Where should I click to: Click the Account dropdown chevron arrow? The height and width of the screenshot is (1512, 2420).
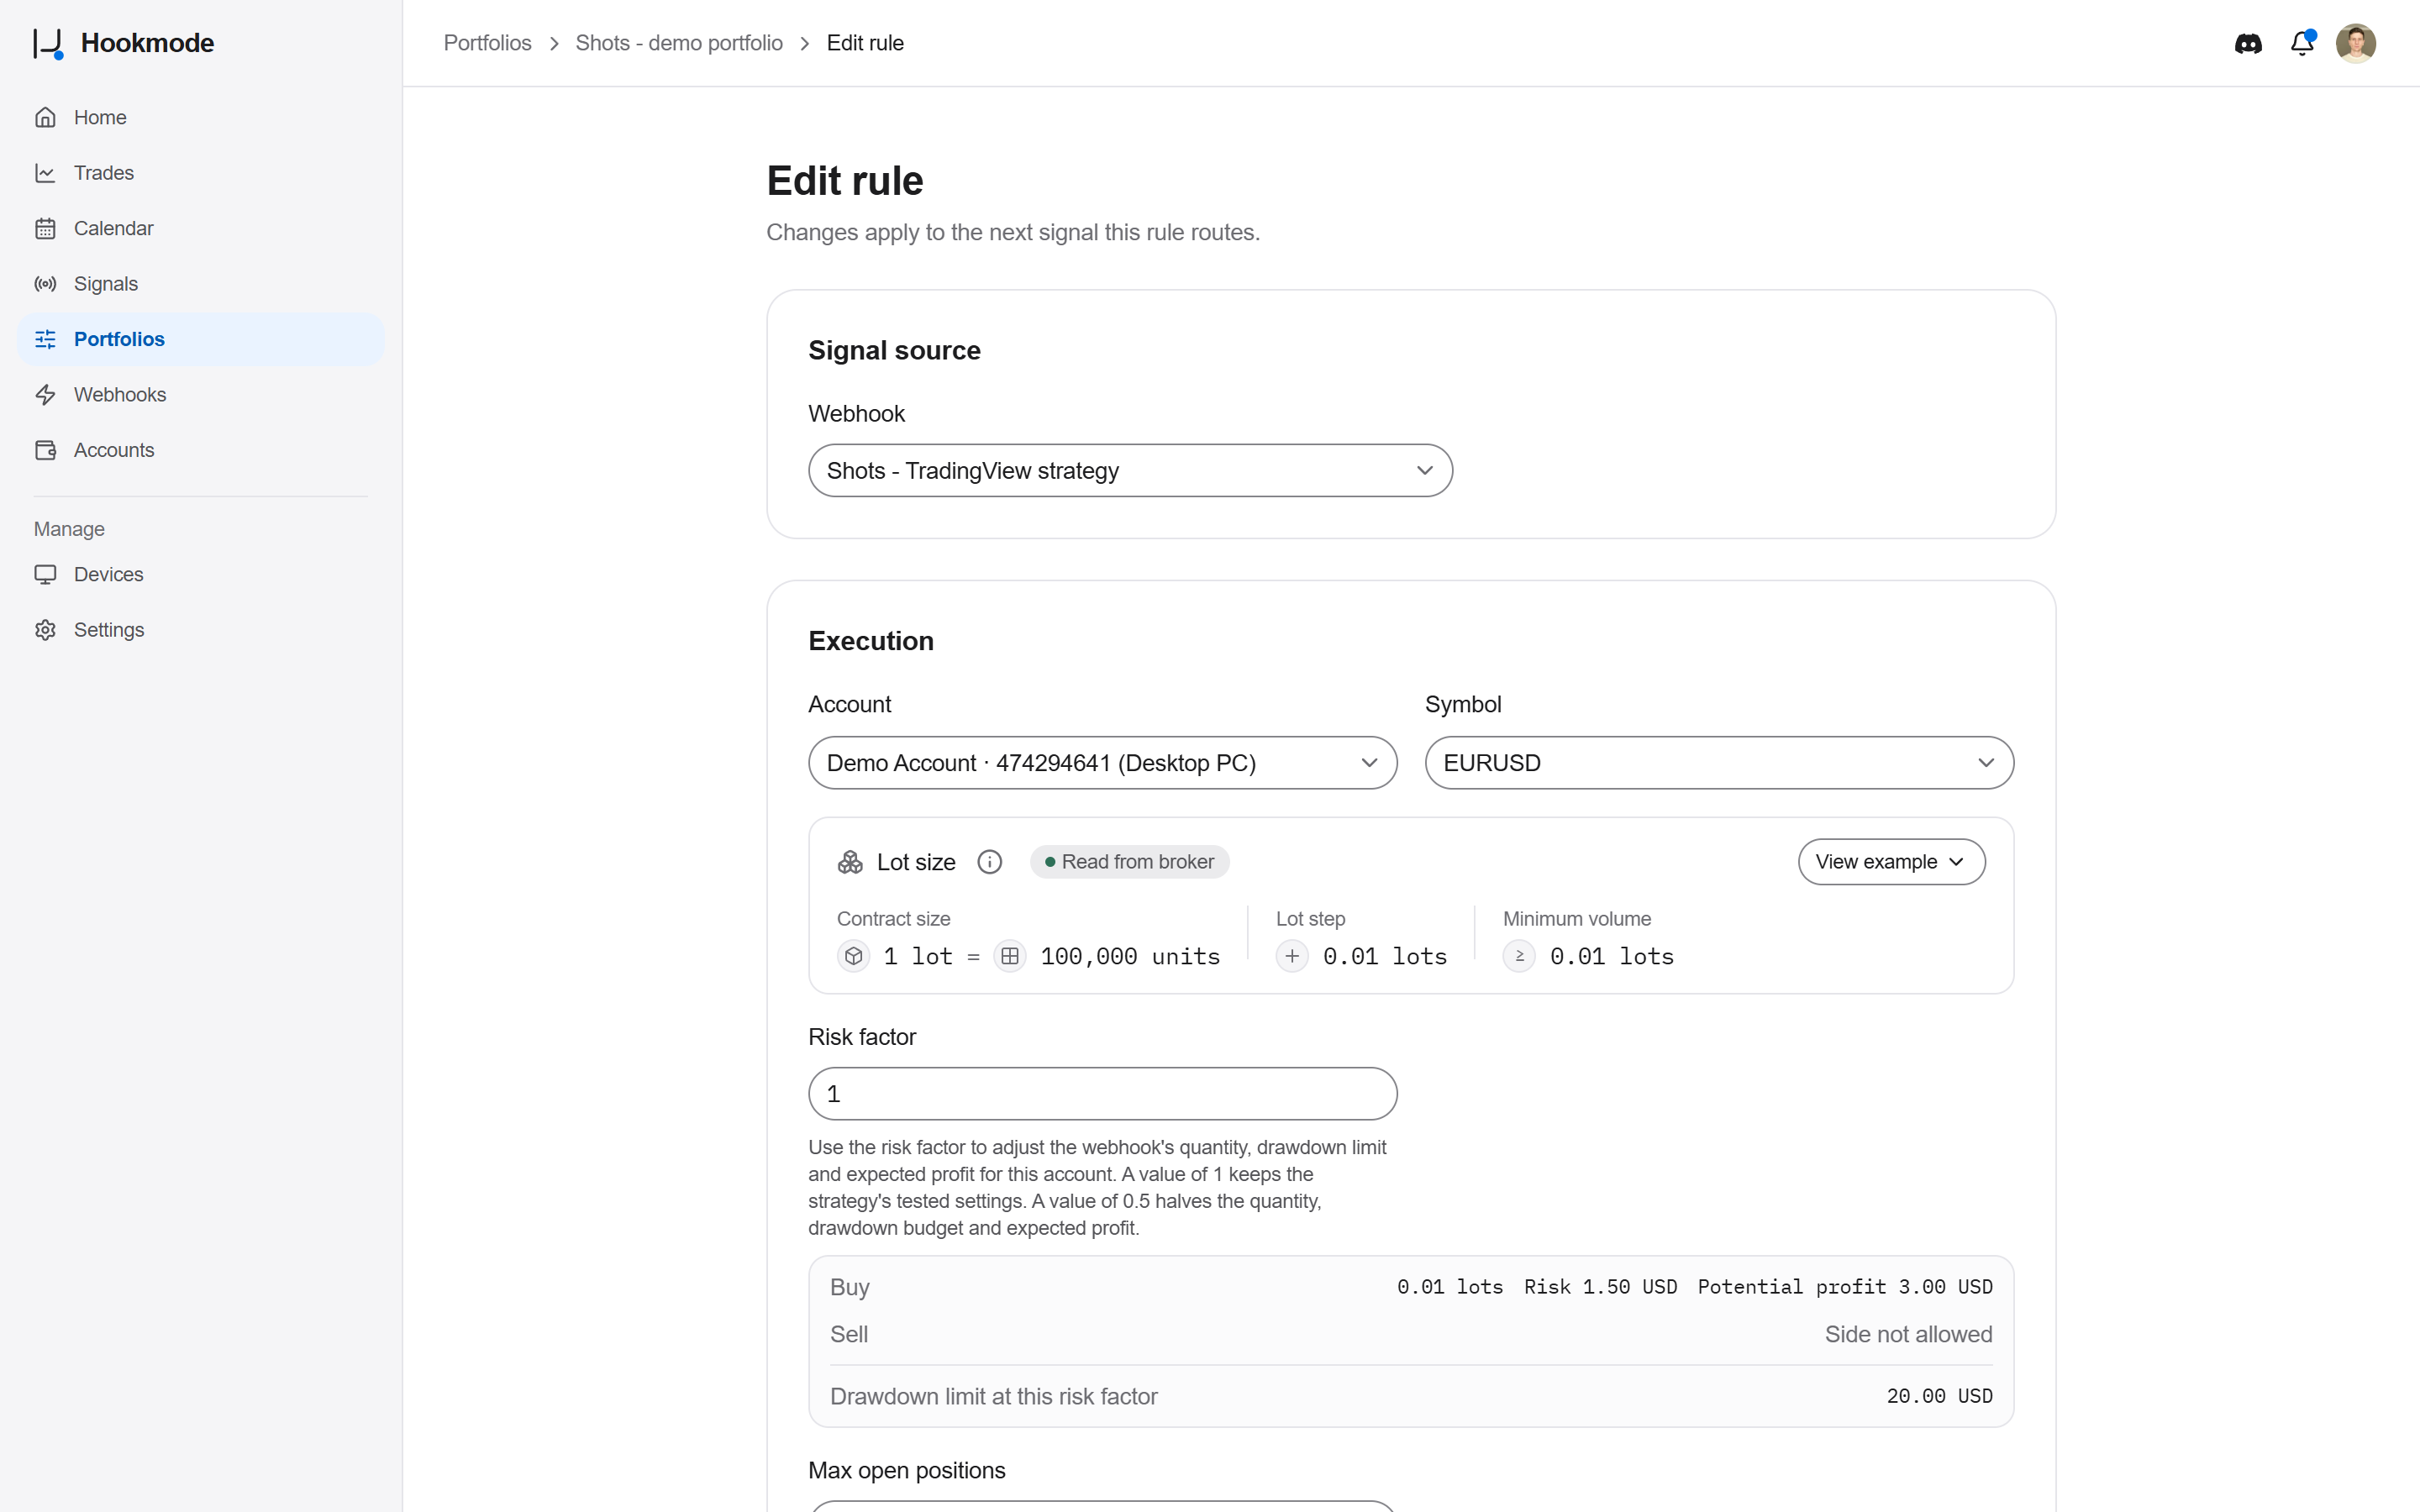coord(1369,763)
